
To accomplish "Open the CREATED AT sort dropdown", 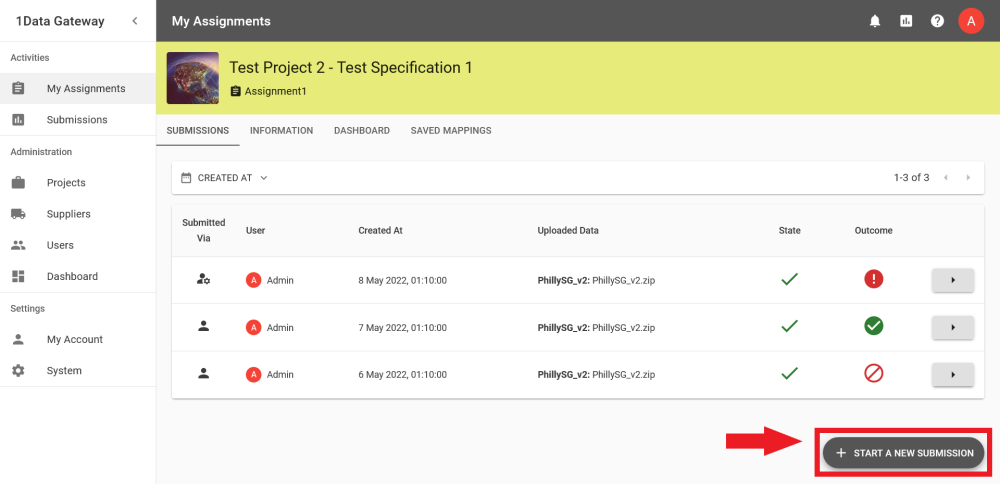I will (224, 178).
